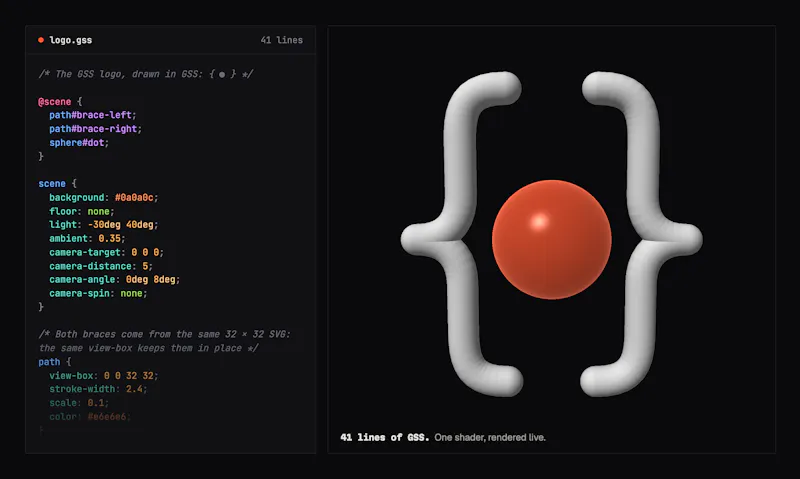Click the 'floor: none;' line
Screen dimensions: 800x479
pos(82,211)
